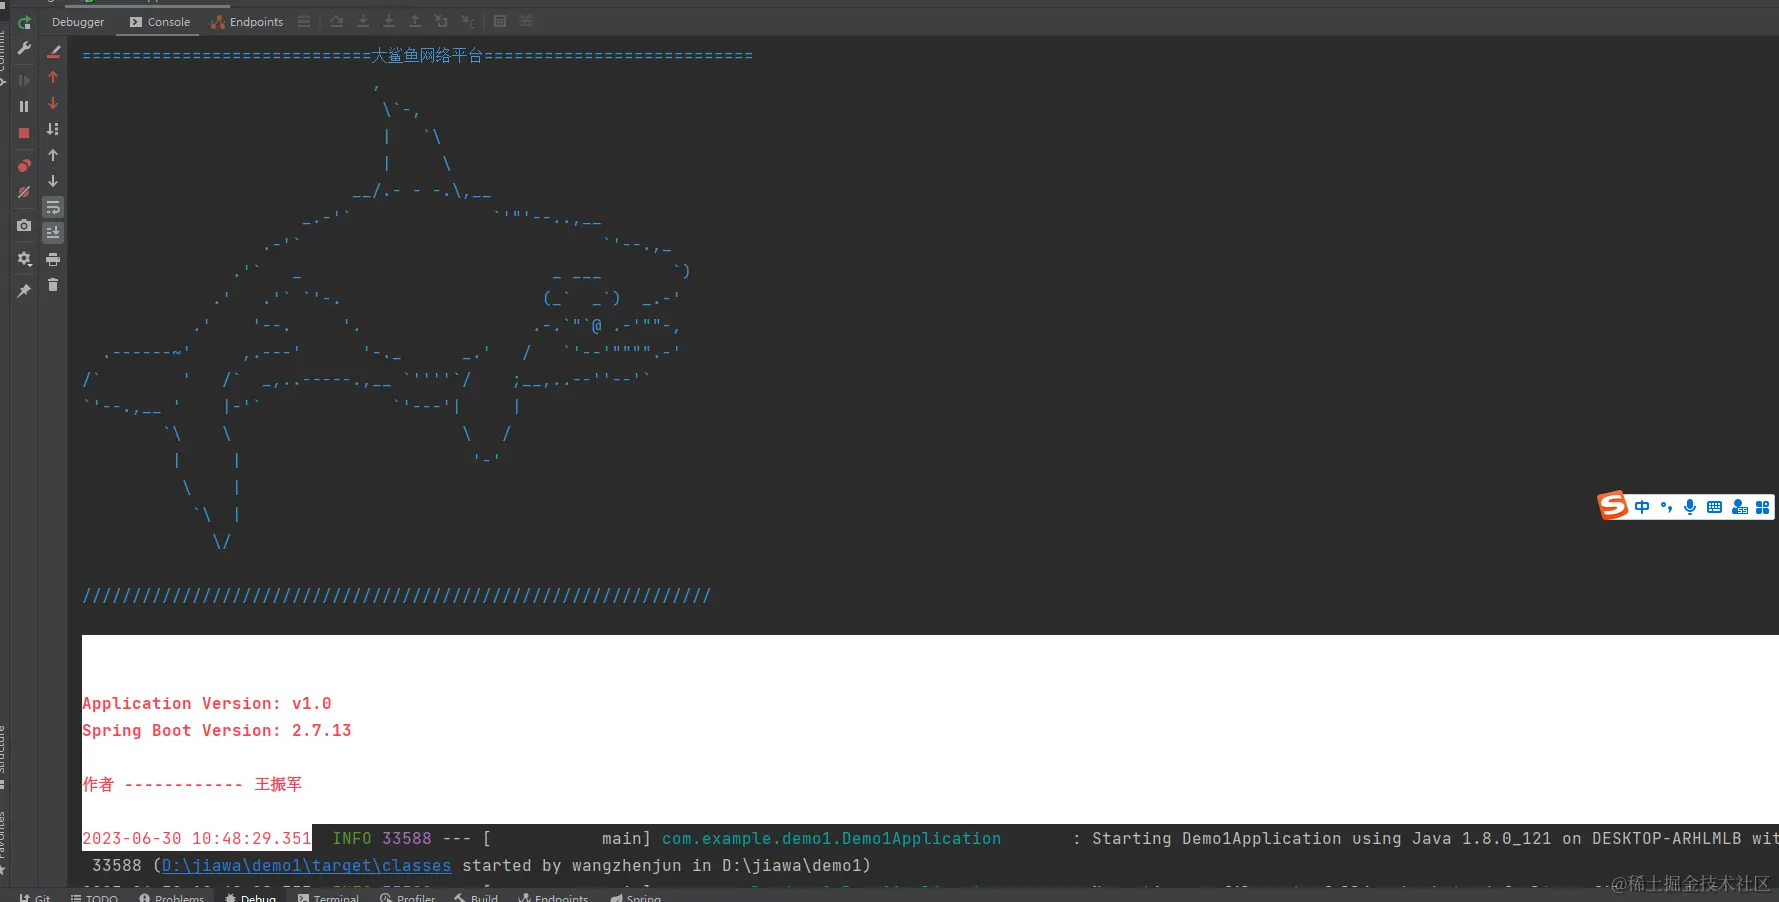Screen dimensions: 1779x902
Task: Take a thread dump with camera icon
Action: tap(24, 226)
